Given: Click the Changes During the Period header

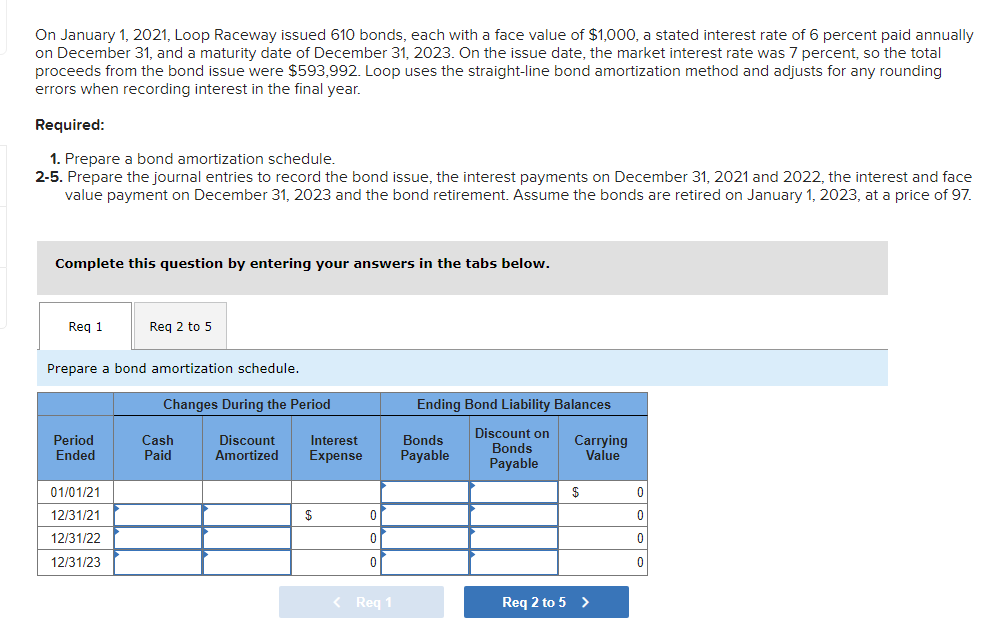Looking at the screenshot, I should 247,404.
